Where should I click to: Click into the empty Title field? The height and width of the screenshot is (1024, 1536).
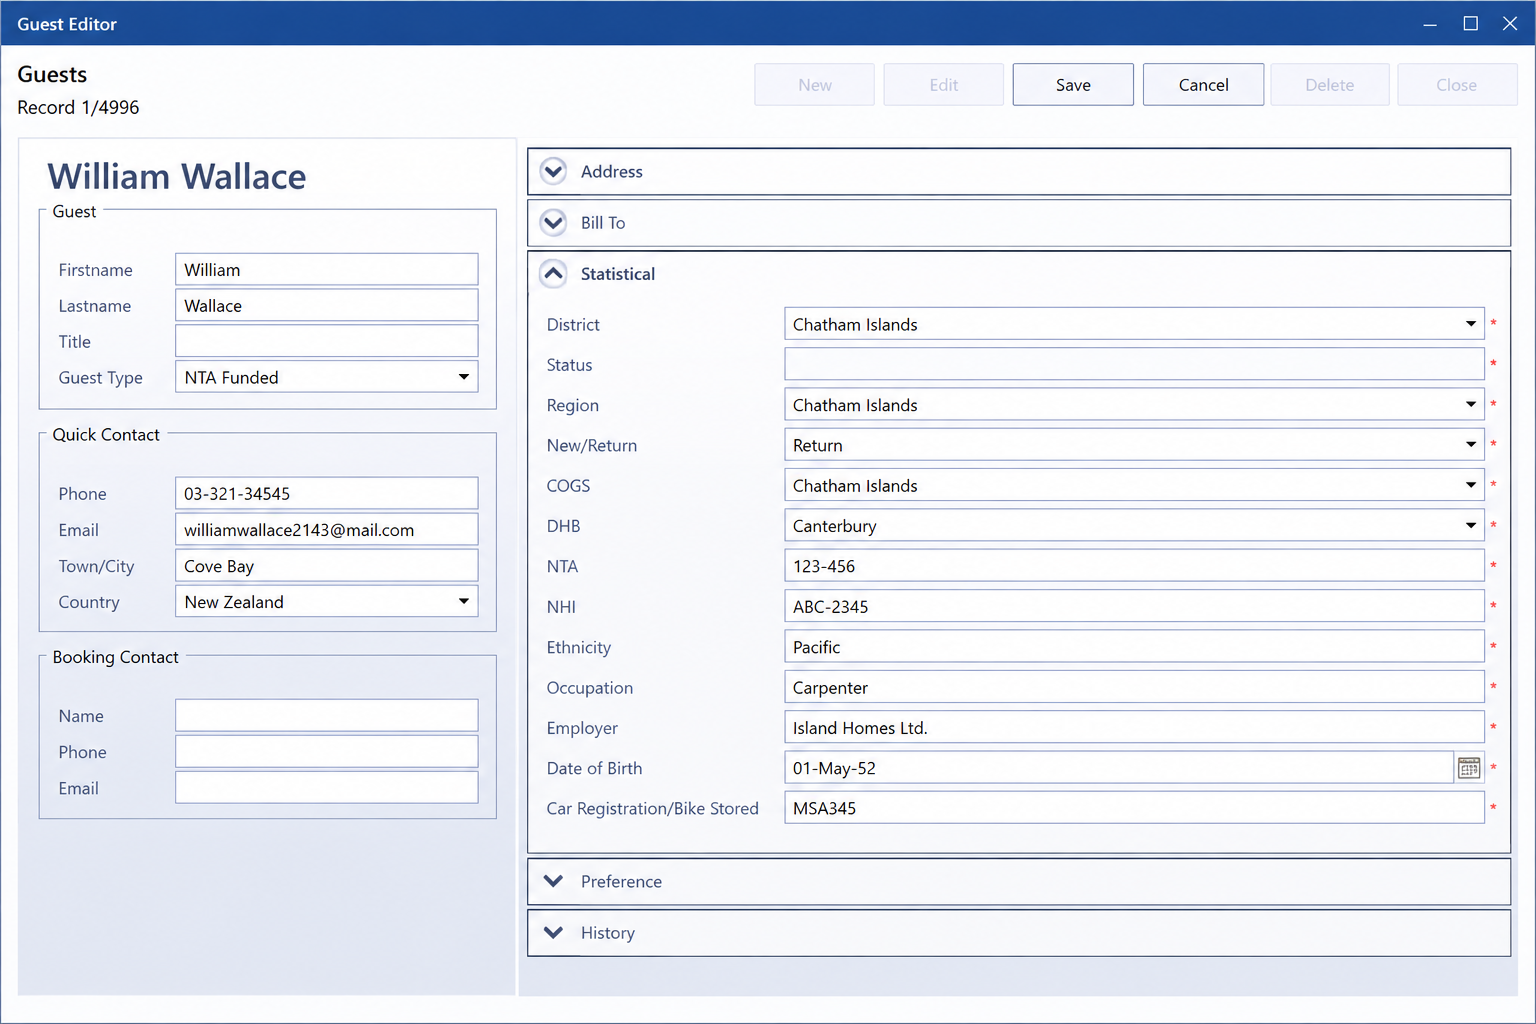point(327,342)
